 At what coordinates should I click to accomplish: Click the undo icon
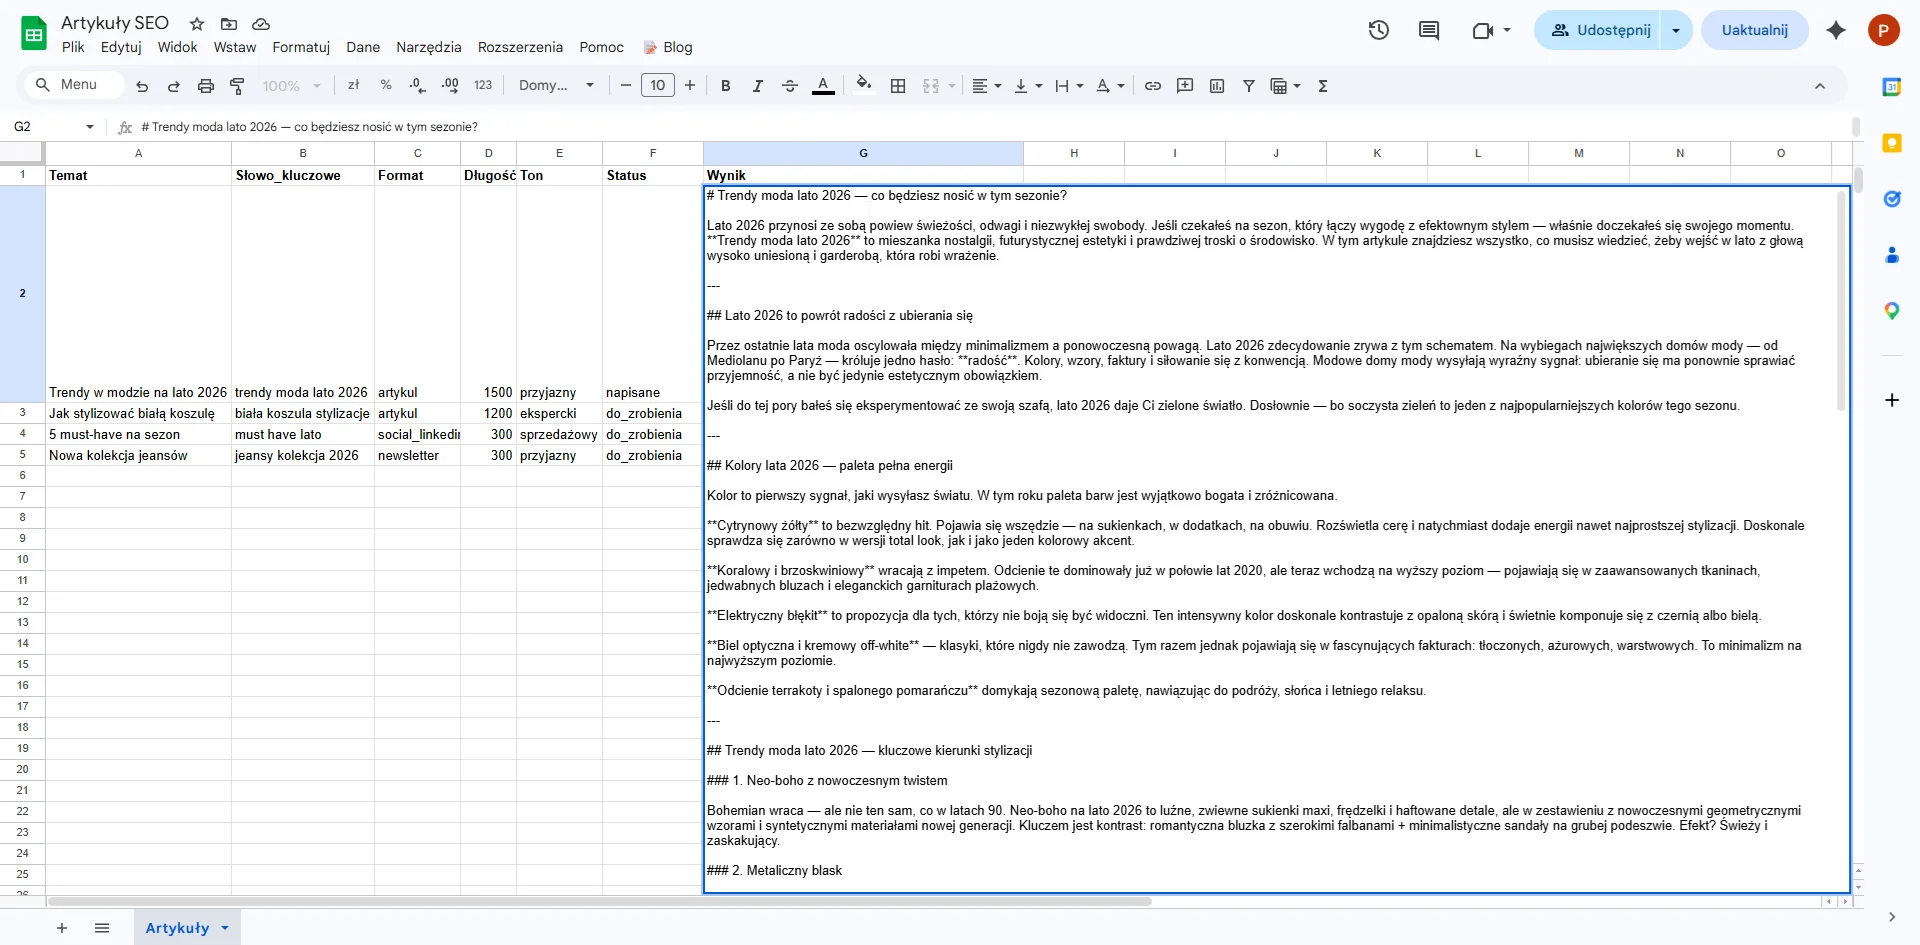142,86
